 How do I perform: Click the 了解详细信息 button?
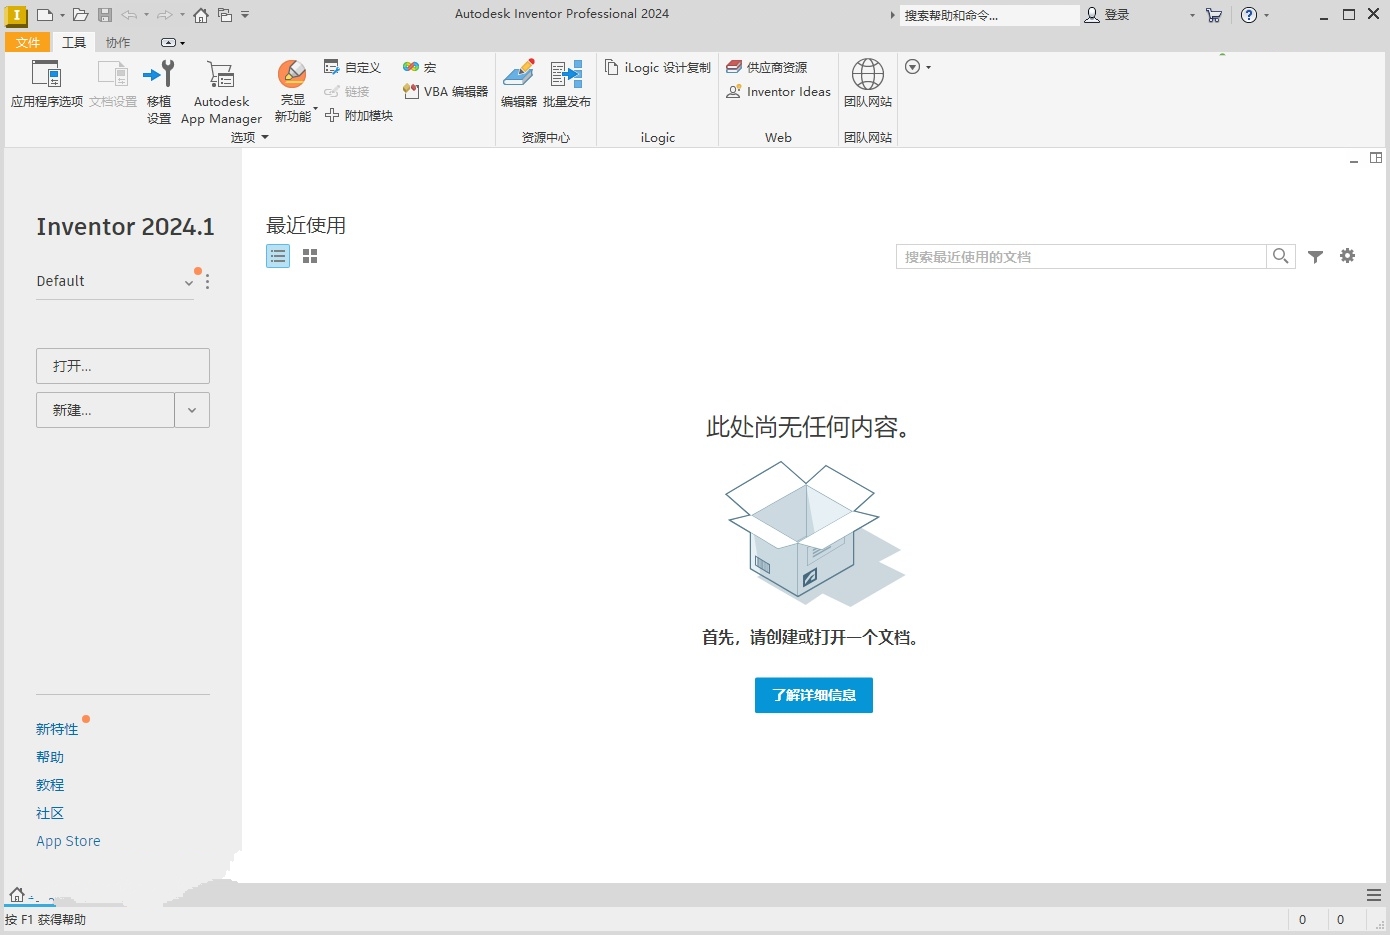coord(814,695)
